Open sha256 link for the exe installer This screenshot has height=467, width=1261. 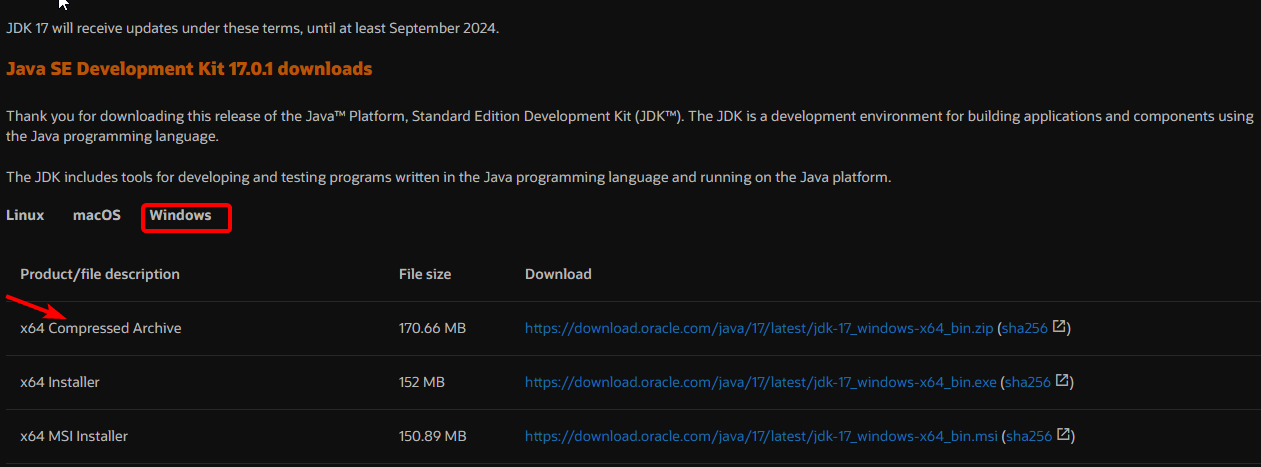tap(1028, 382)
